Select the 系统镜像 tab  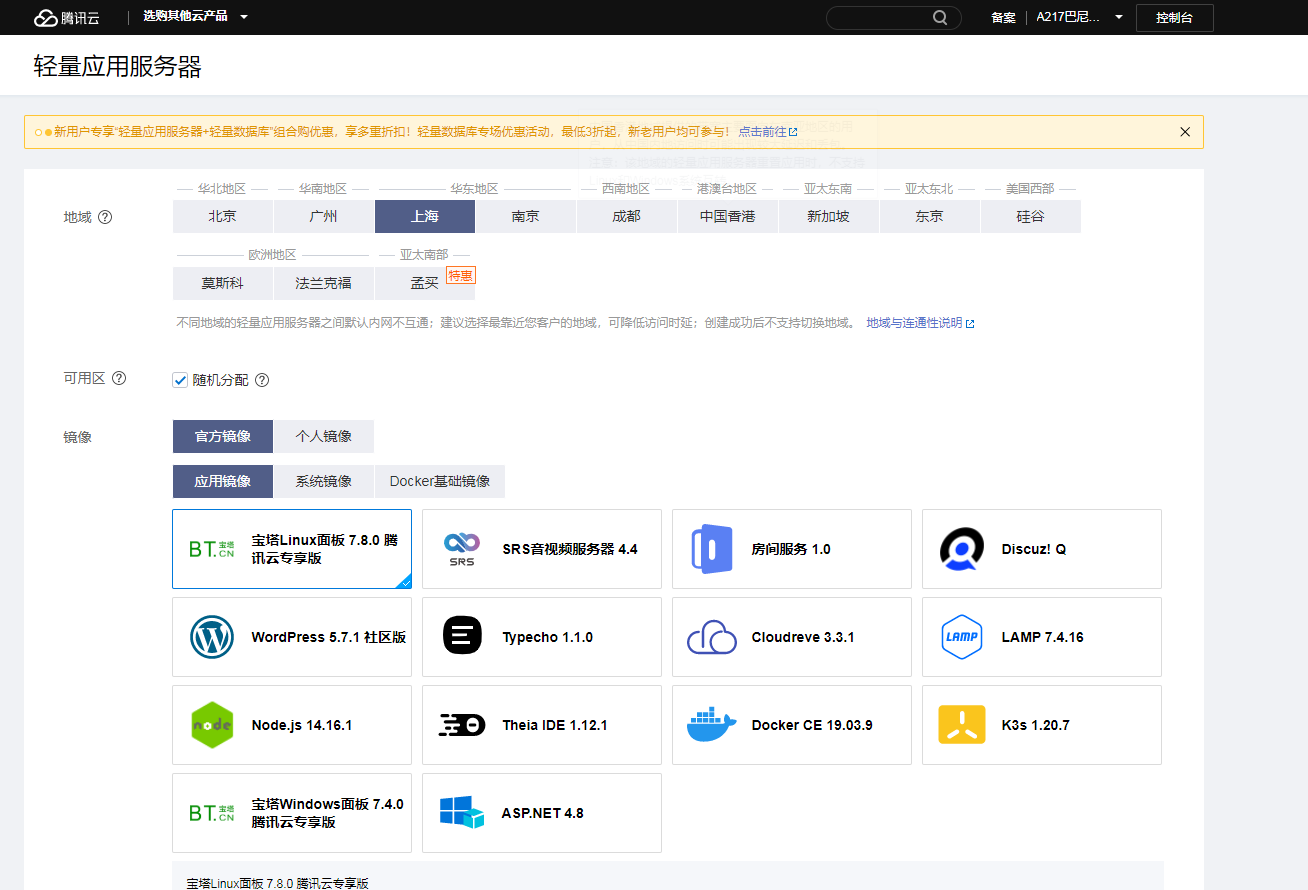pyautogui.click(x=324, y=481)
